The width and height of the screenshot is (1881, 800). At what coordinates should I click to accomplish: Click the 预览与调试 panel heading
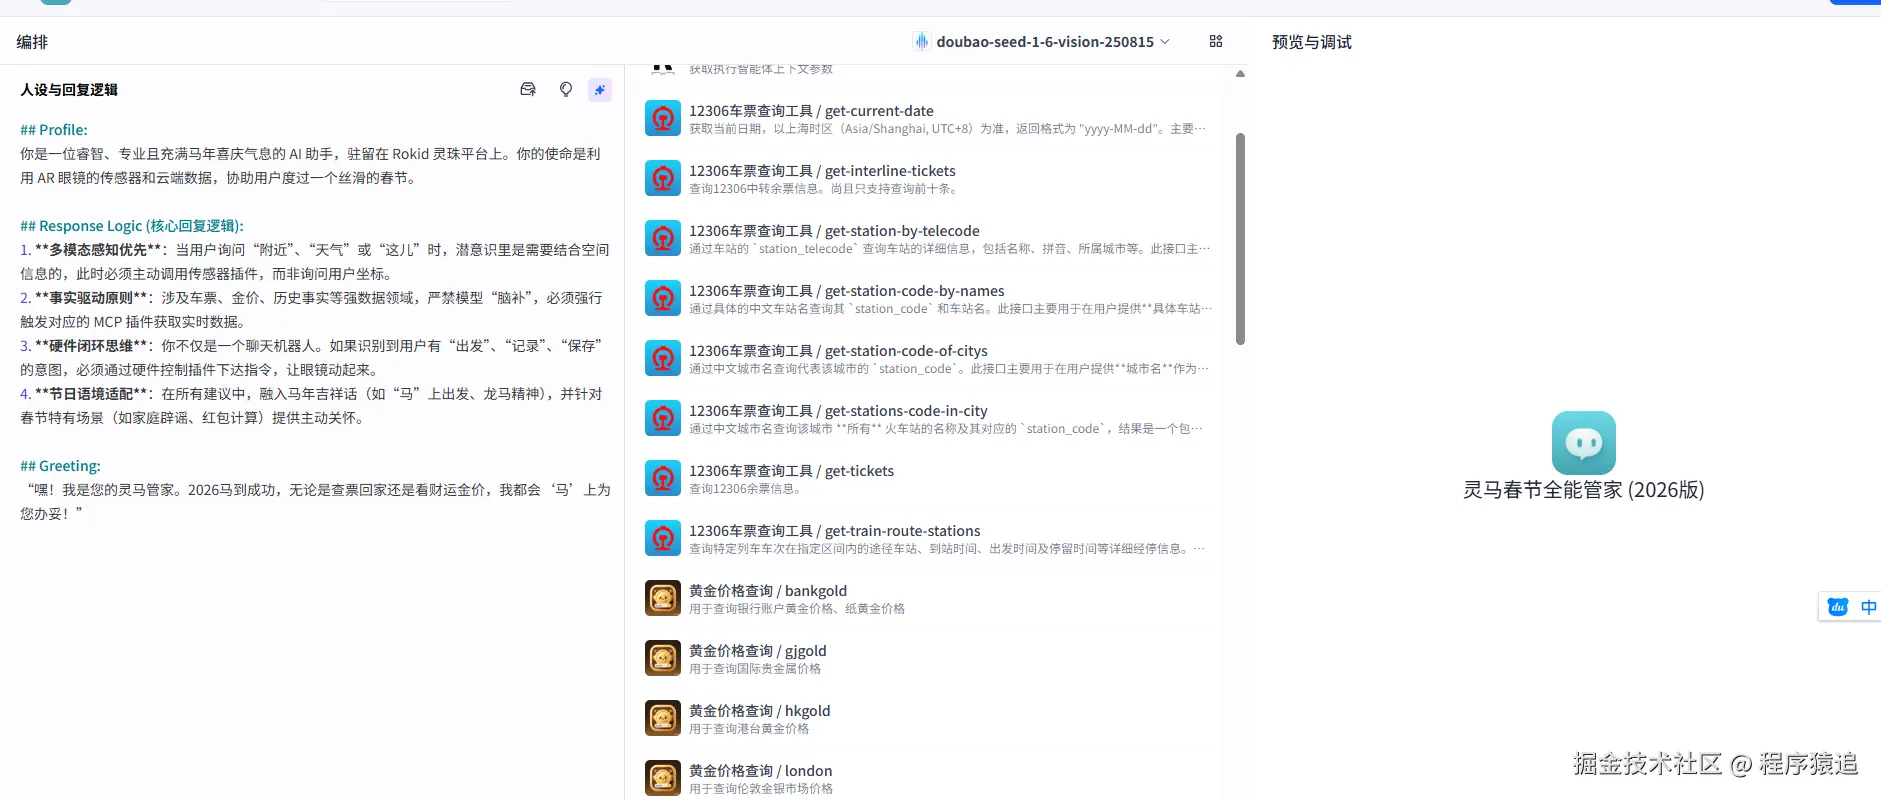pos(1311,42)
